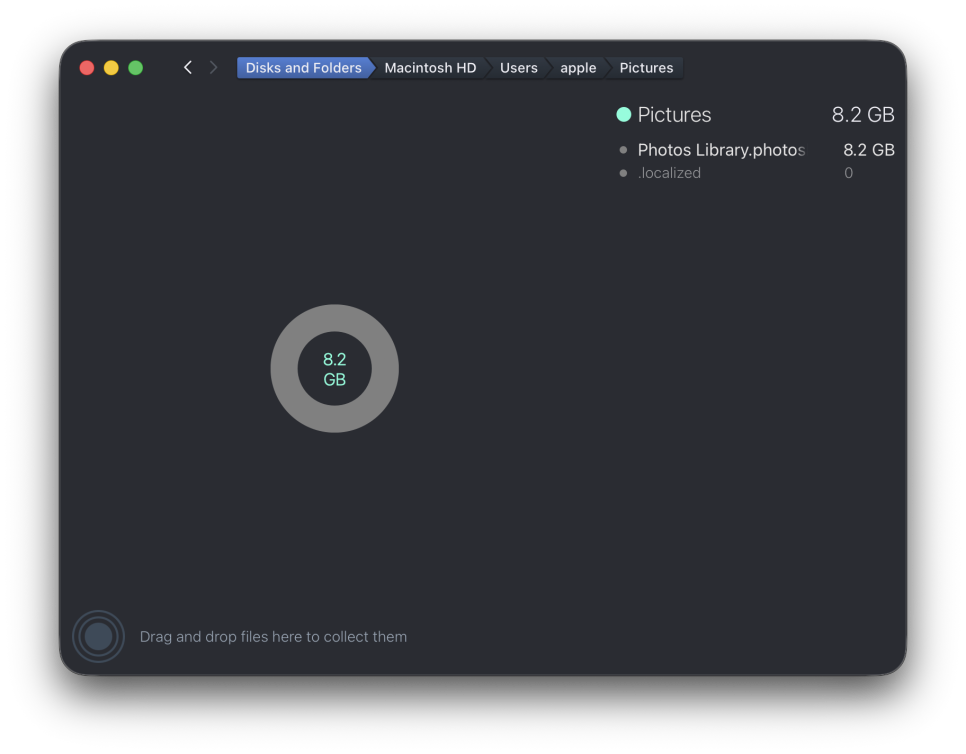Click the collector drop target circle
The image size is (966, 754).
point(99,636)
